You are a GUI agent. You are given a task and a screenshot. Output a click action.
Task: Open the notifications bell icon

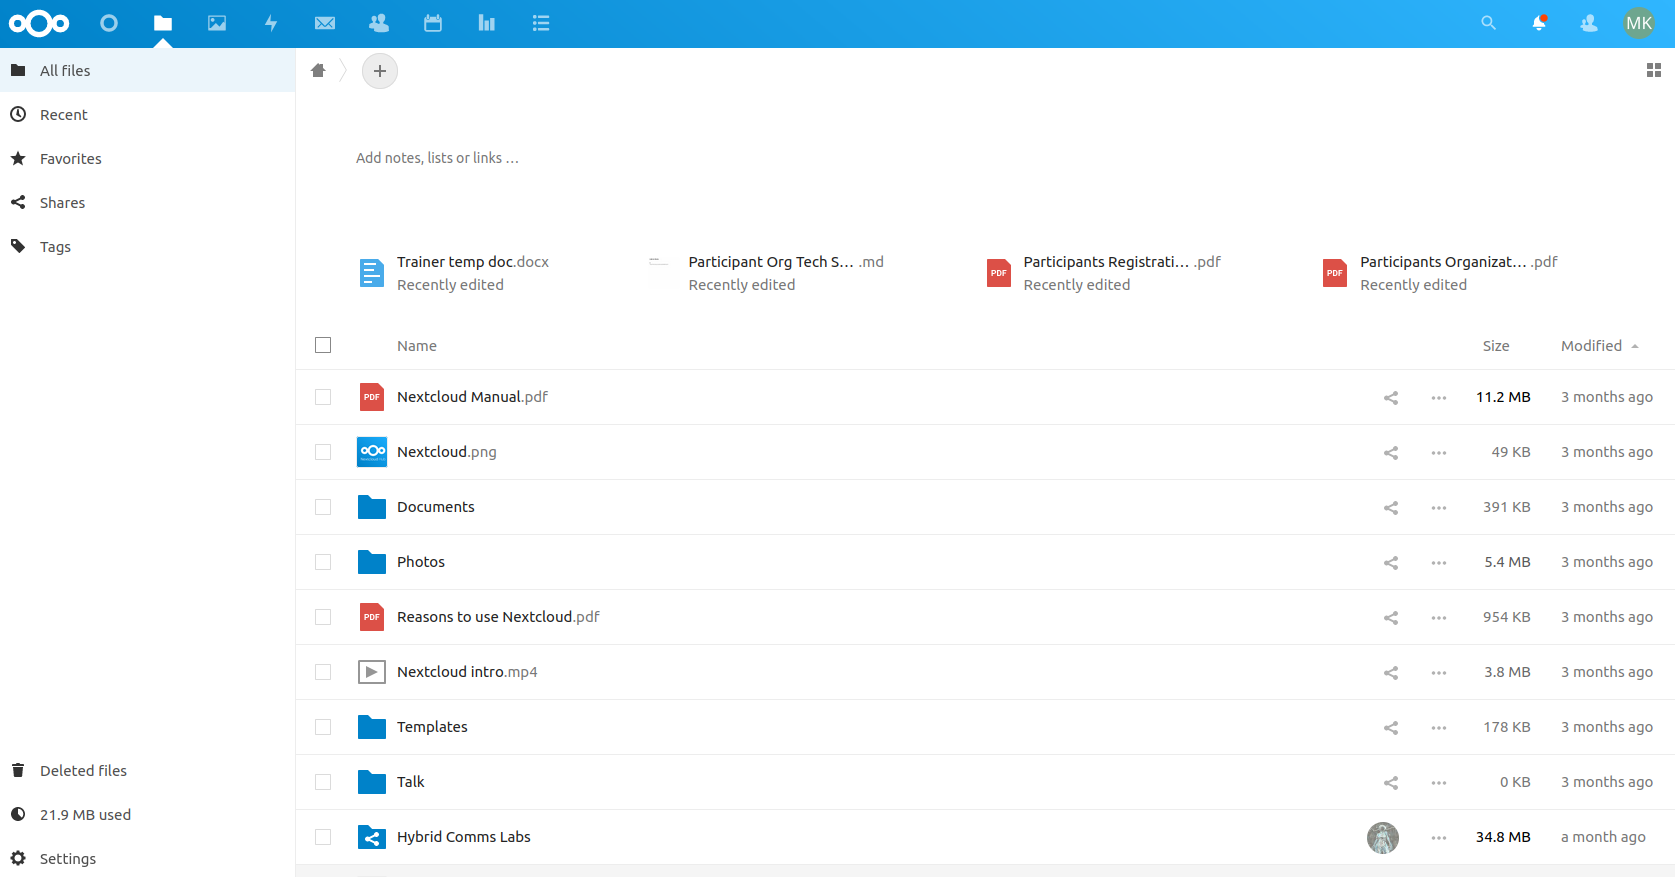click(x=1539, y=23)
